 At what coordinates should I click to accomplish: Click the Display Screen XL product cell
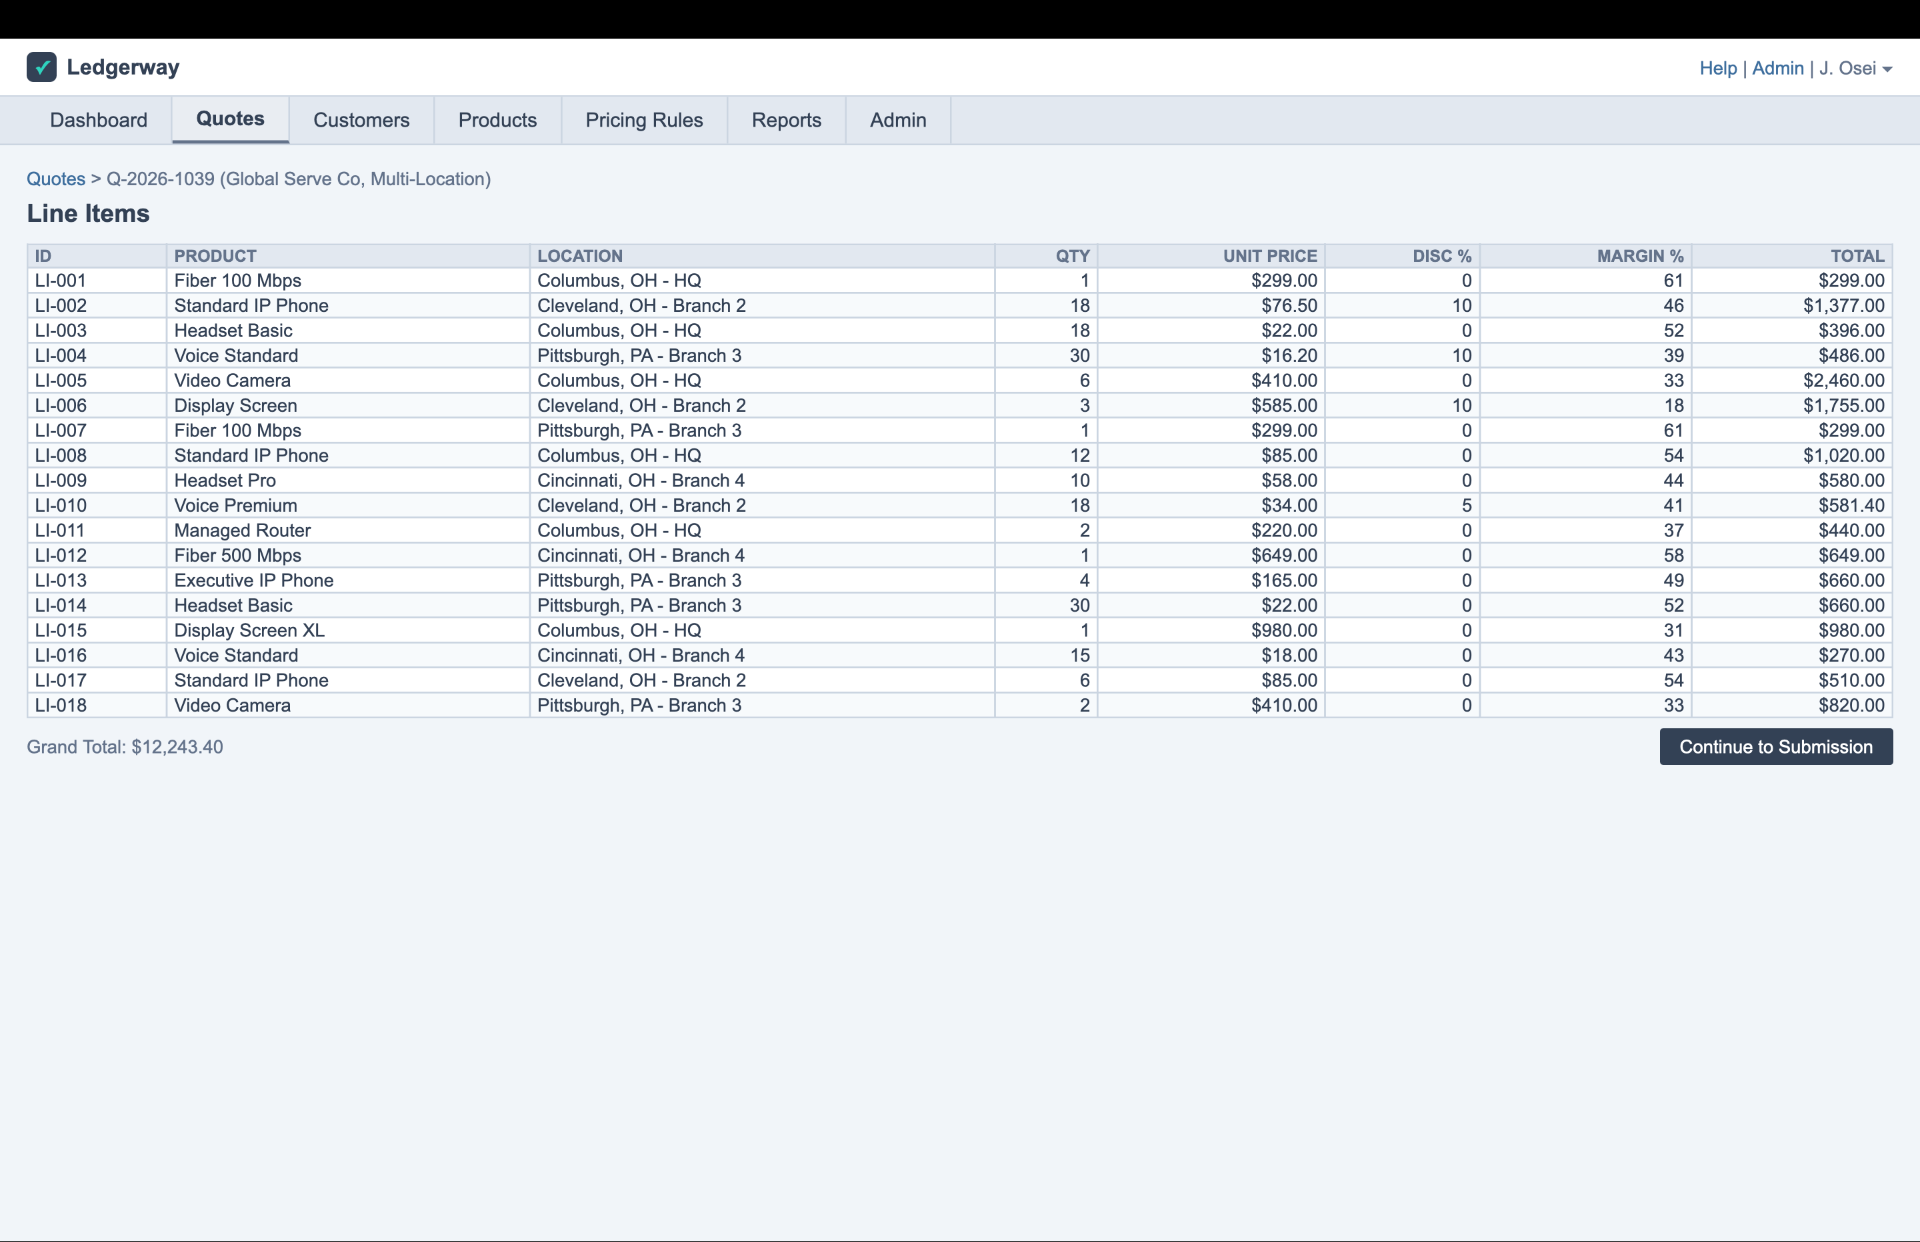[348, 631]
